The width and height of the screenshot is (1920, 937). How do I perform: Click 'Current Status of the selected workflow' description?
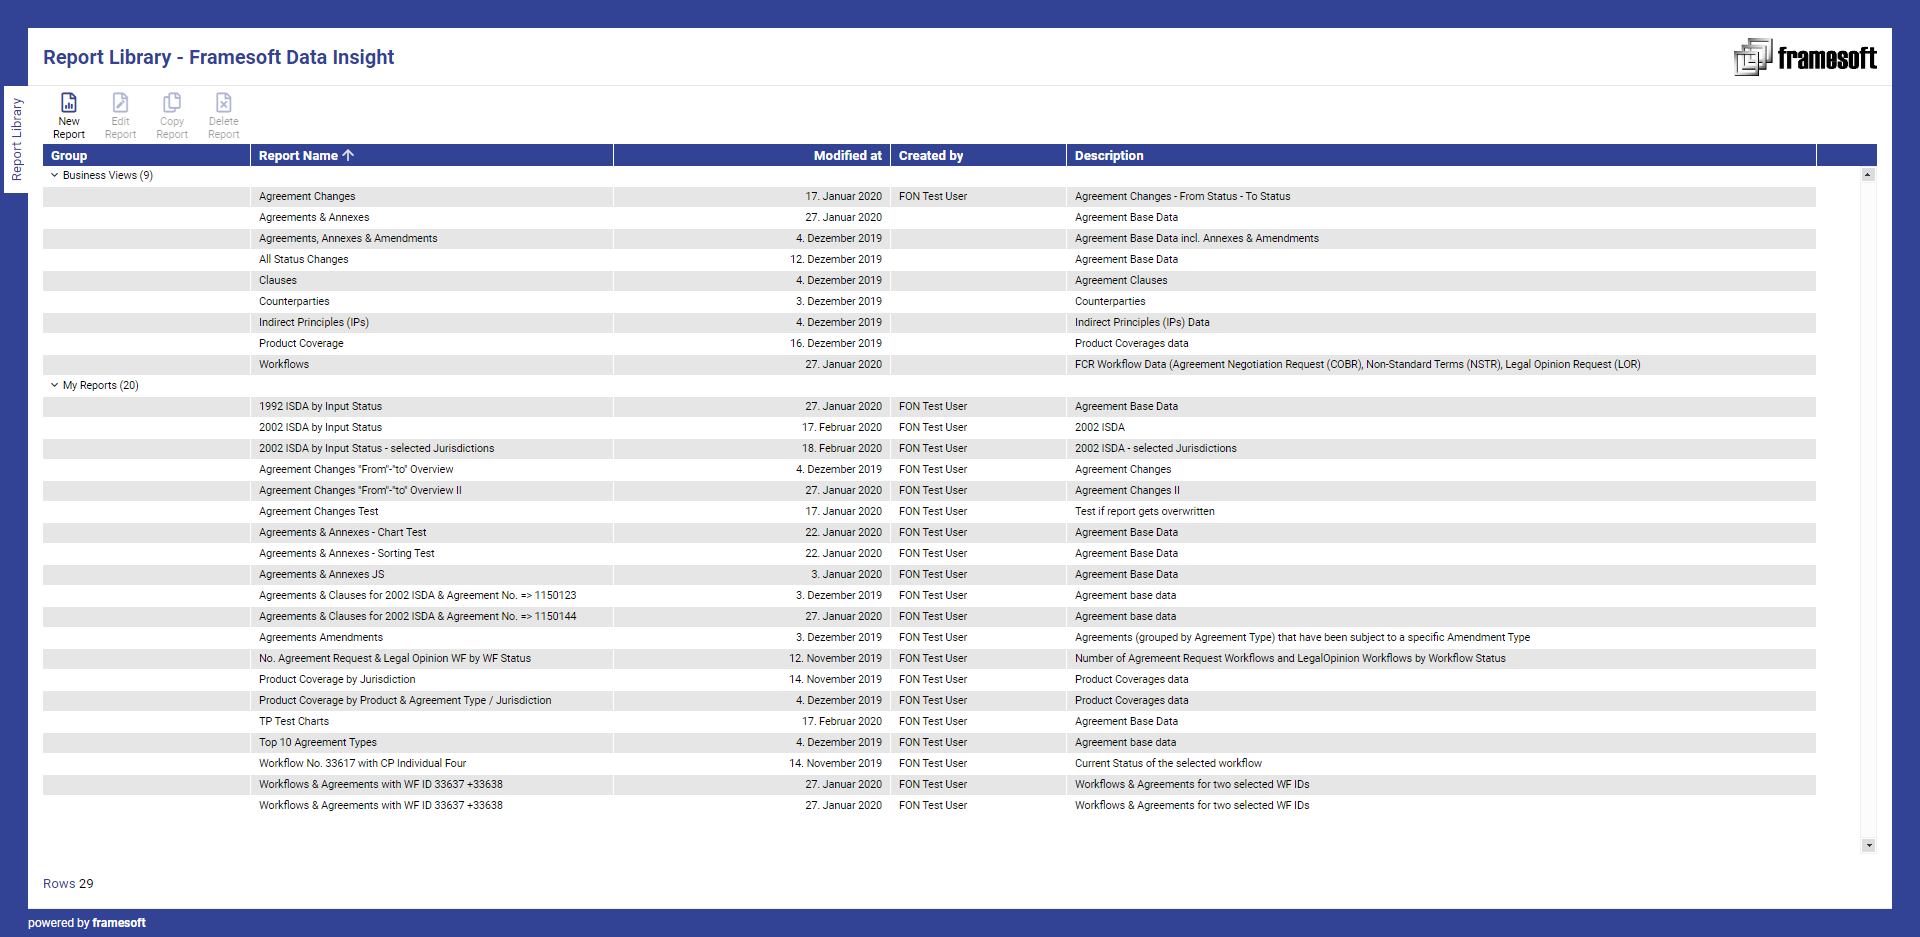click(x=1168, y=763)
